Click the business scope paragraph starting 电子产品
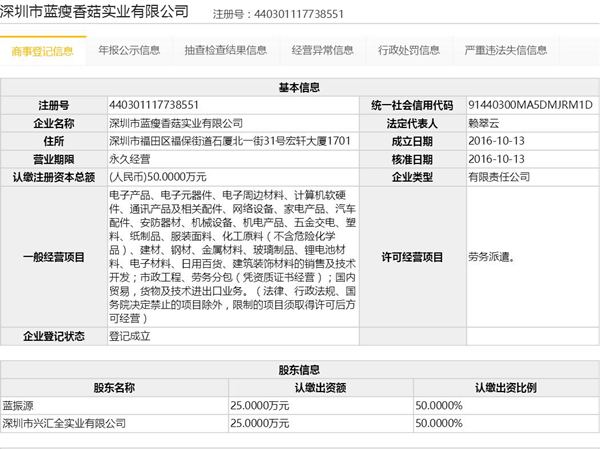Screen dimensions: 600x449 [233, 257]
